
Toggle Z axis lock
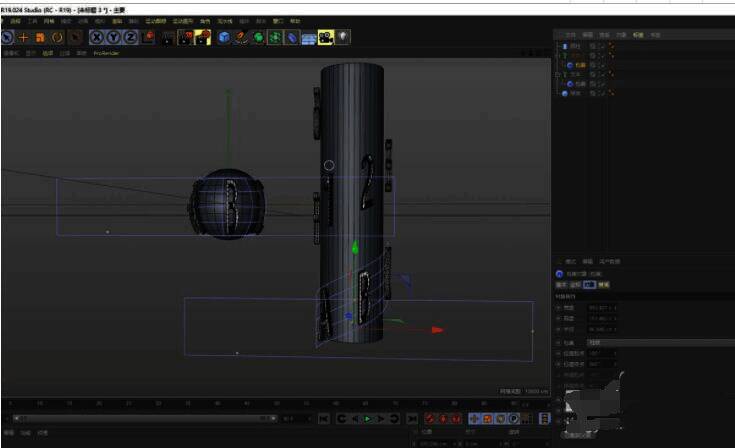coord(131,37)
